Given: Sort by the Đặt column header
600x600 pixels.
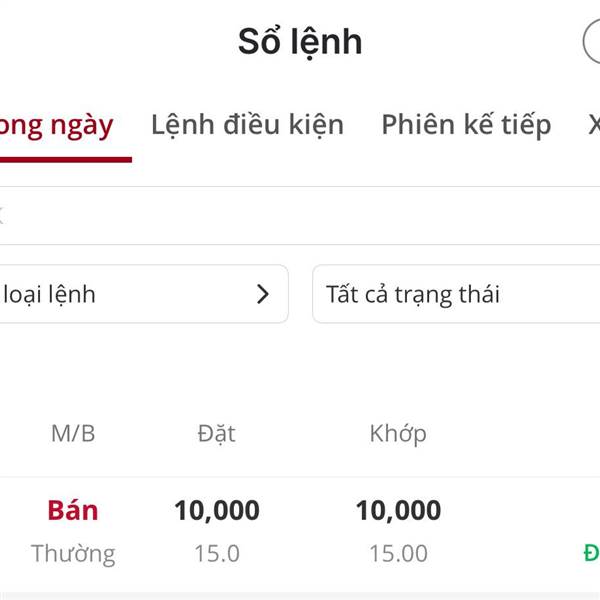Looking at the screenshot, I should (x=217, y=434).
